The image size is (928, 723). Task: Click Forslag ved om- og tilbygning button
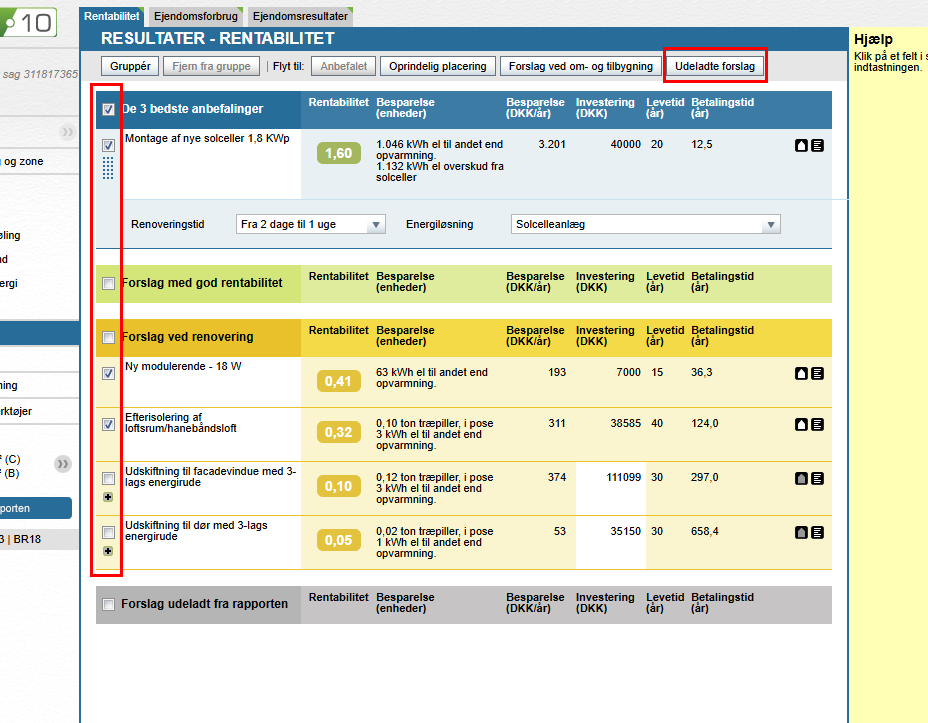pos(581,66)
